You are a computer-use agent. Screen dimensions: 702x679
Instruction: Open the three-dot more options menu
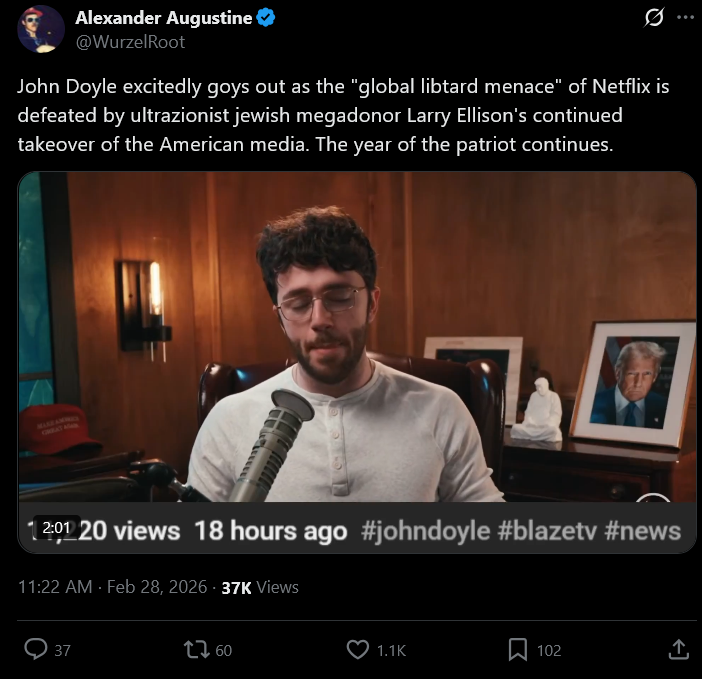click(685, 17)
